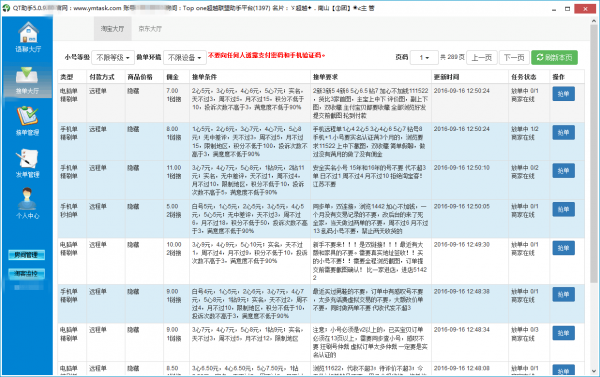Viewport: 600px width, 377px height.
Task: Go to next page with 下一页
Action: pos(514,57)
